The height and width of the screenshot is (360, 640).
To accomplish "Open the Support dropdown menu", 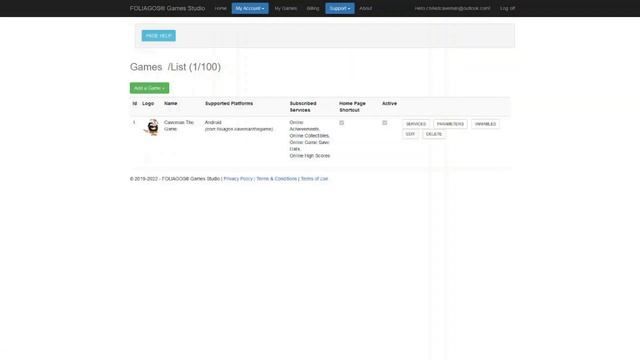I will click(x=340, y=8).
